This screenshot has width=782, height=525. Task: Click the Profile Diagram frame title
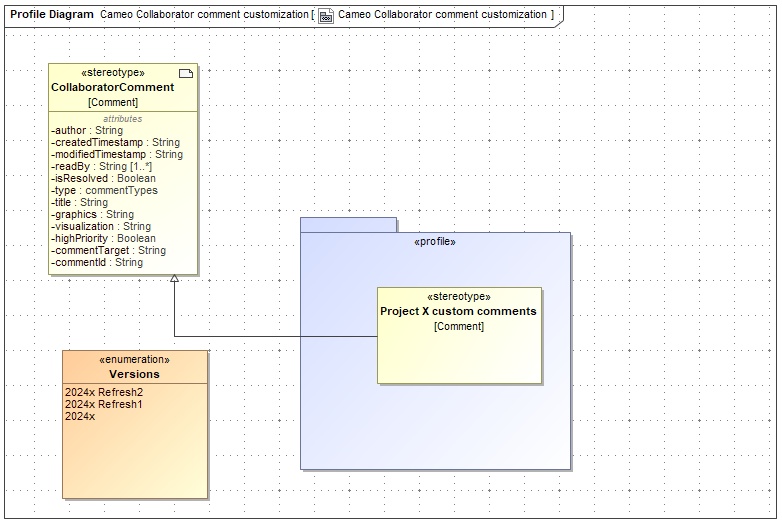tap(52, 15)
